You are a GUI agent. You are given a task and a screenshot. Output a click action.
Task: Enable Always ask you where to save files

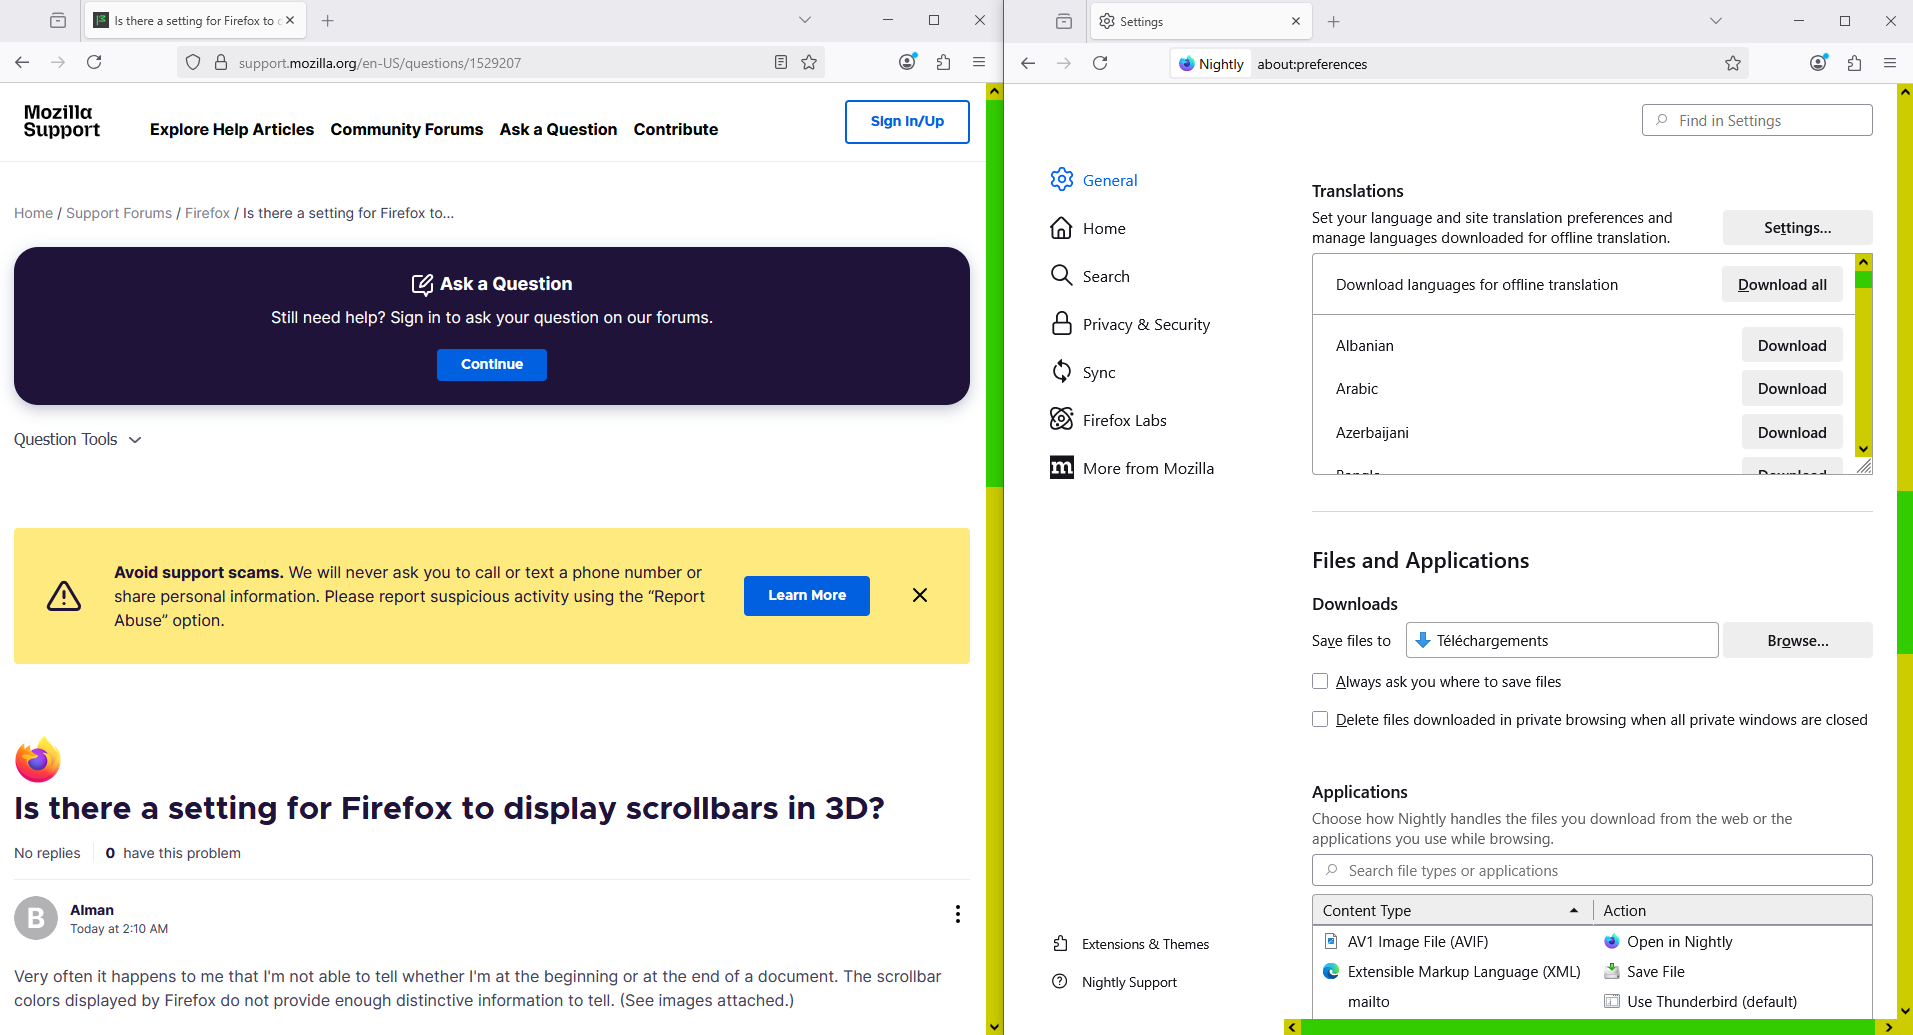click(x=1320, y=681)
